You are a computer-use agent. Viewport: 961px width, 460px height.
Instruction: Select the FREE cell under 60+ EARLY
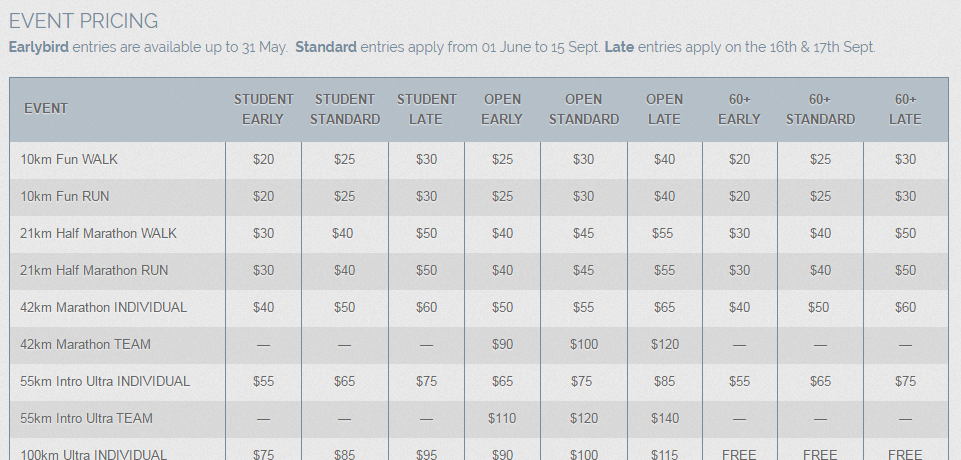coord(739,454)
